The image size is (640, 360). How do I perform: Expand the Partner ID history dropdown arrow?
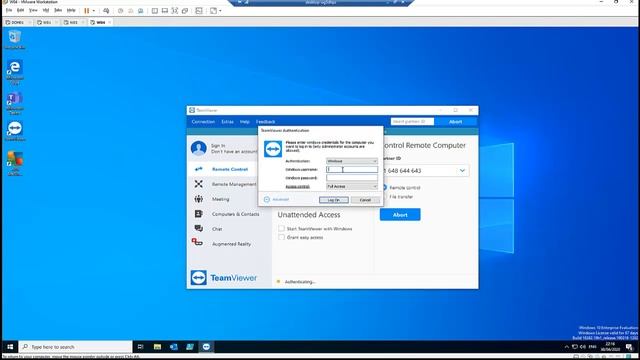click(462, 170)
